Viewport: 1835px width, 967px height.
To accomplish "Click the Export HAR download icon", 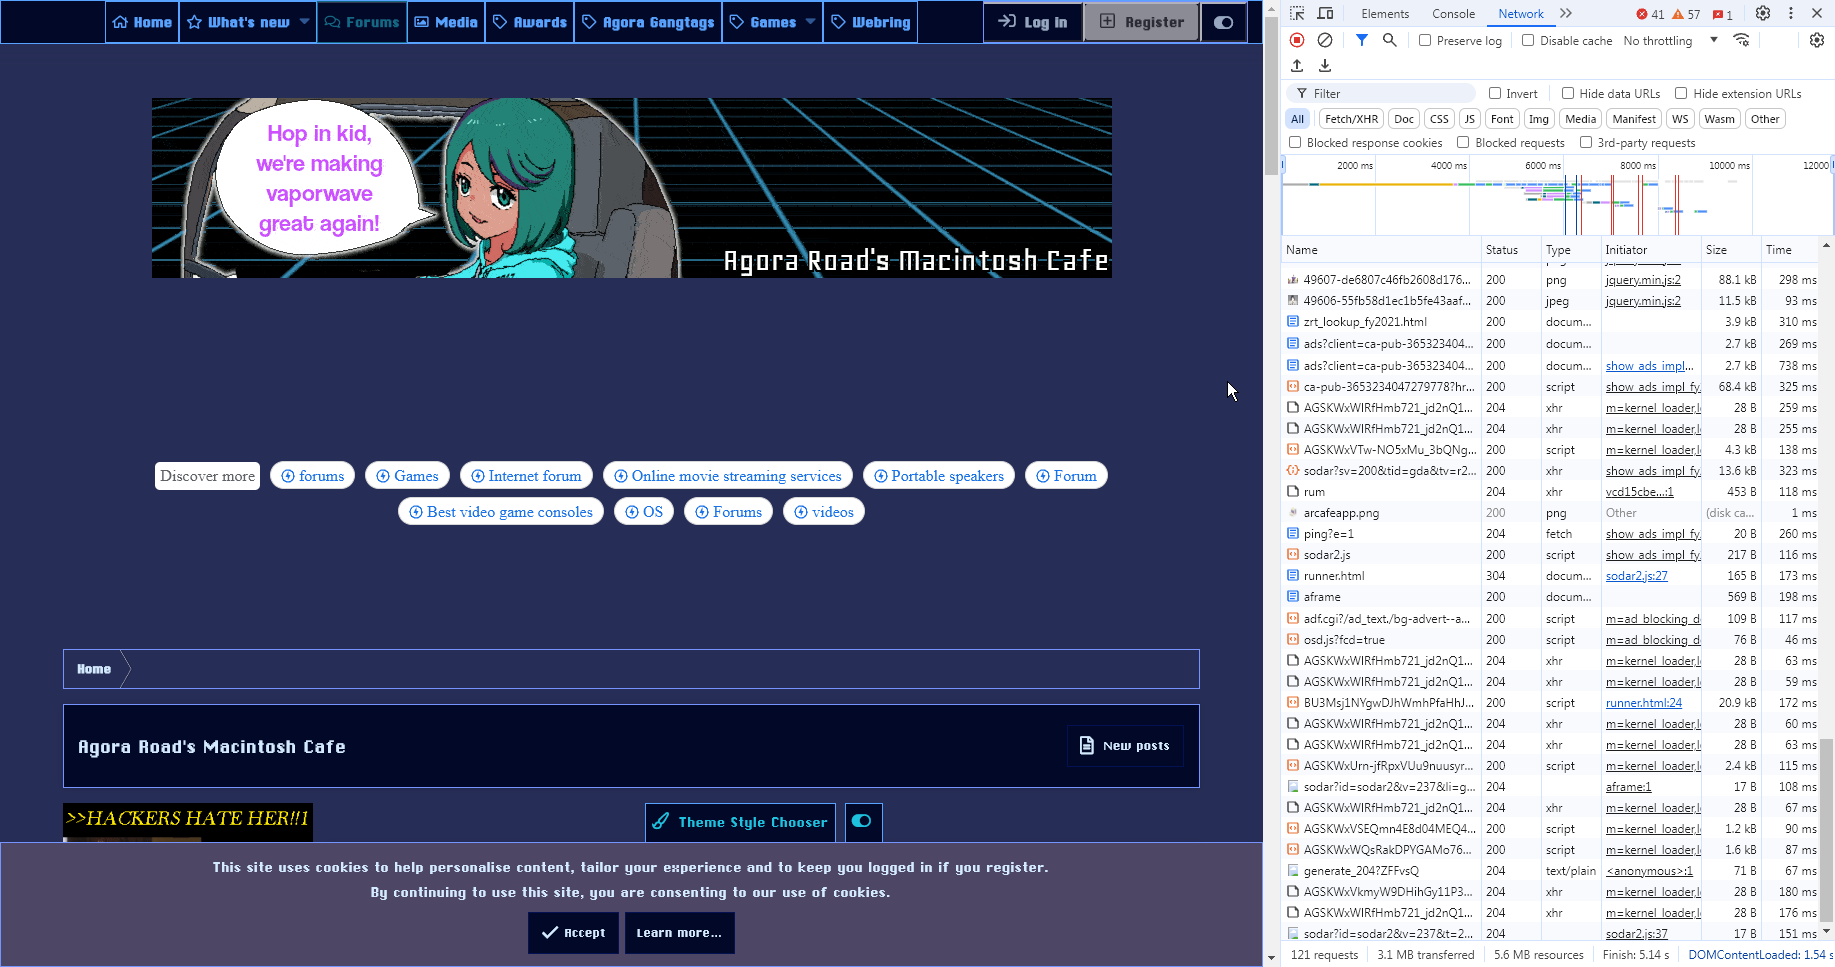I will tap(1325, 66).
